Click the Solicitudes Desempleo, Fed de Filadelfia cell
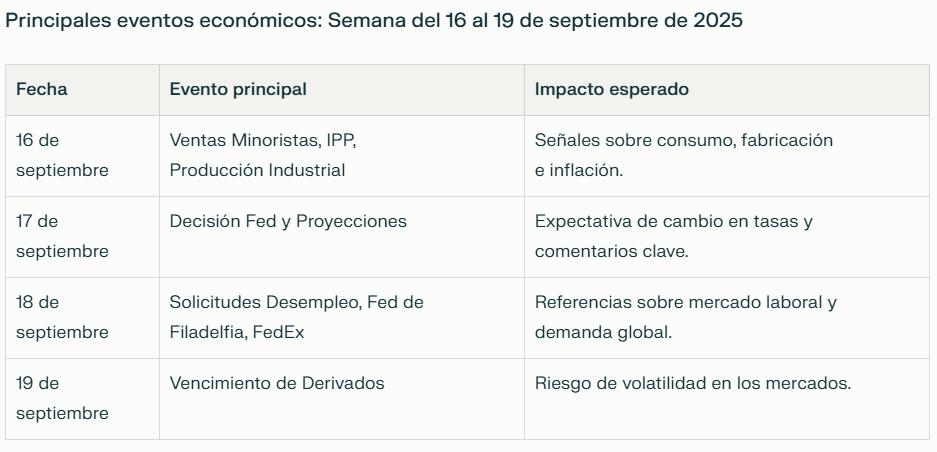 click(x=342, y=318)
